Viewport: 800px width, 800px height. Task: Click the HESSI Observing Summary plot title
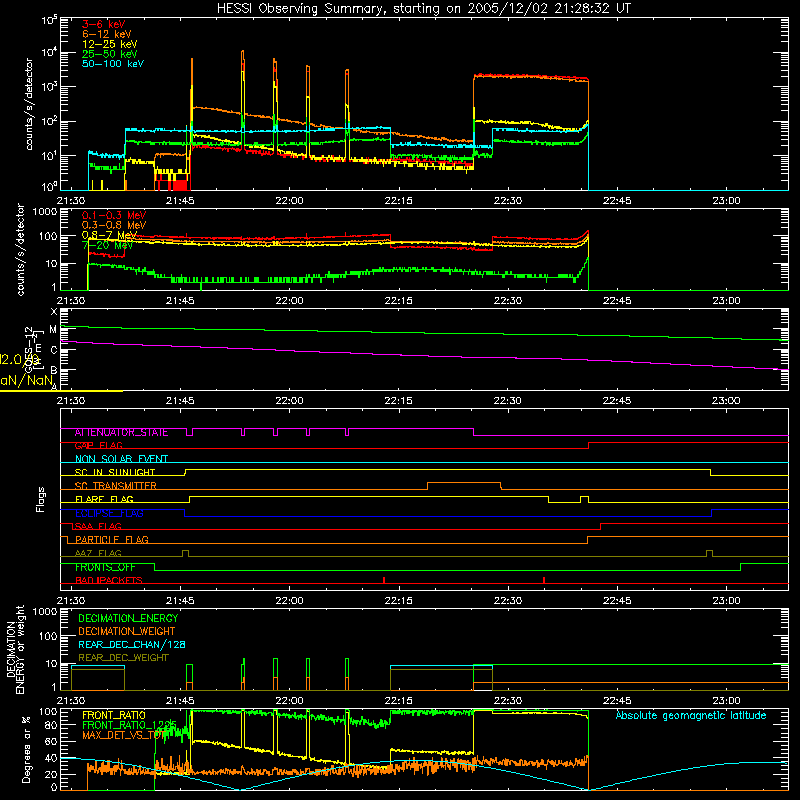point(423,9)
